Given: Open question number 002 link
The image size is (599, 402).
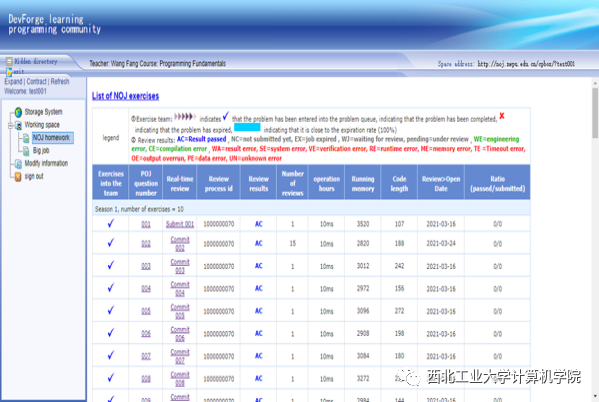Looking at the screenshot, I should (146, 244).
